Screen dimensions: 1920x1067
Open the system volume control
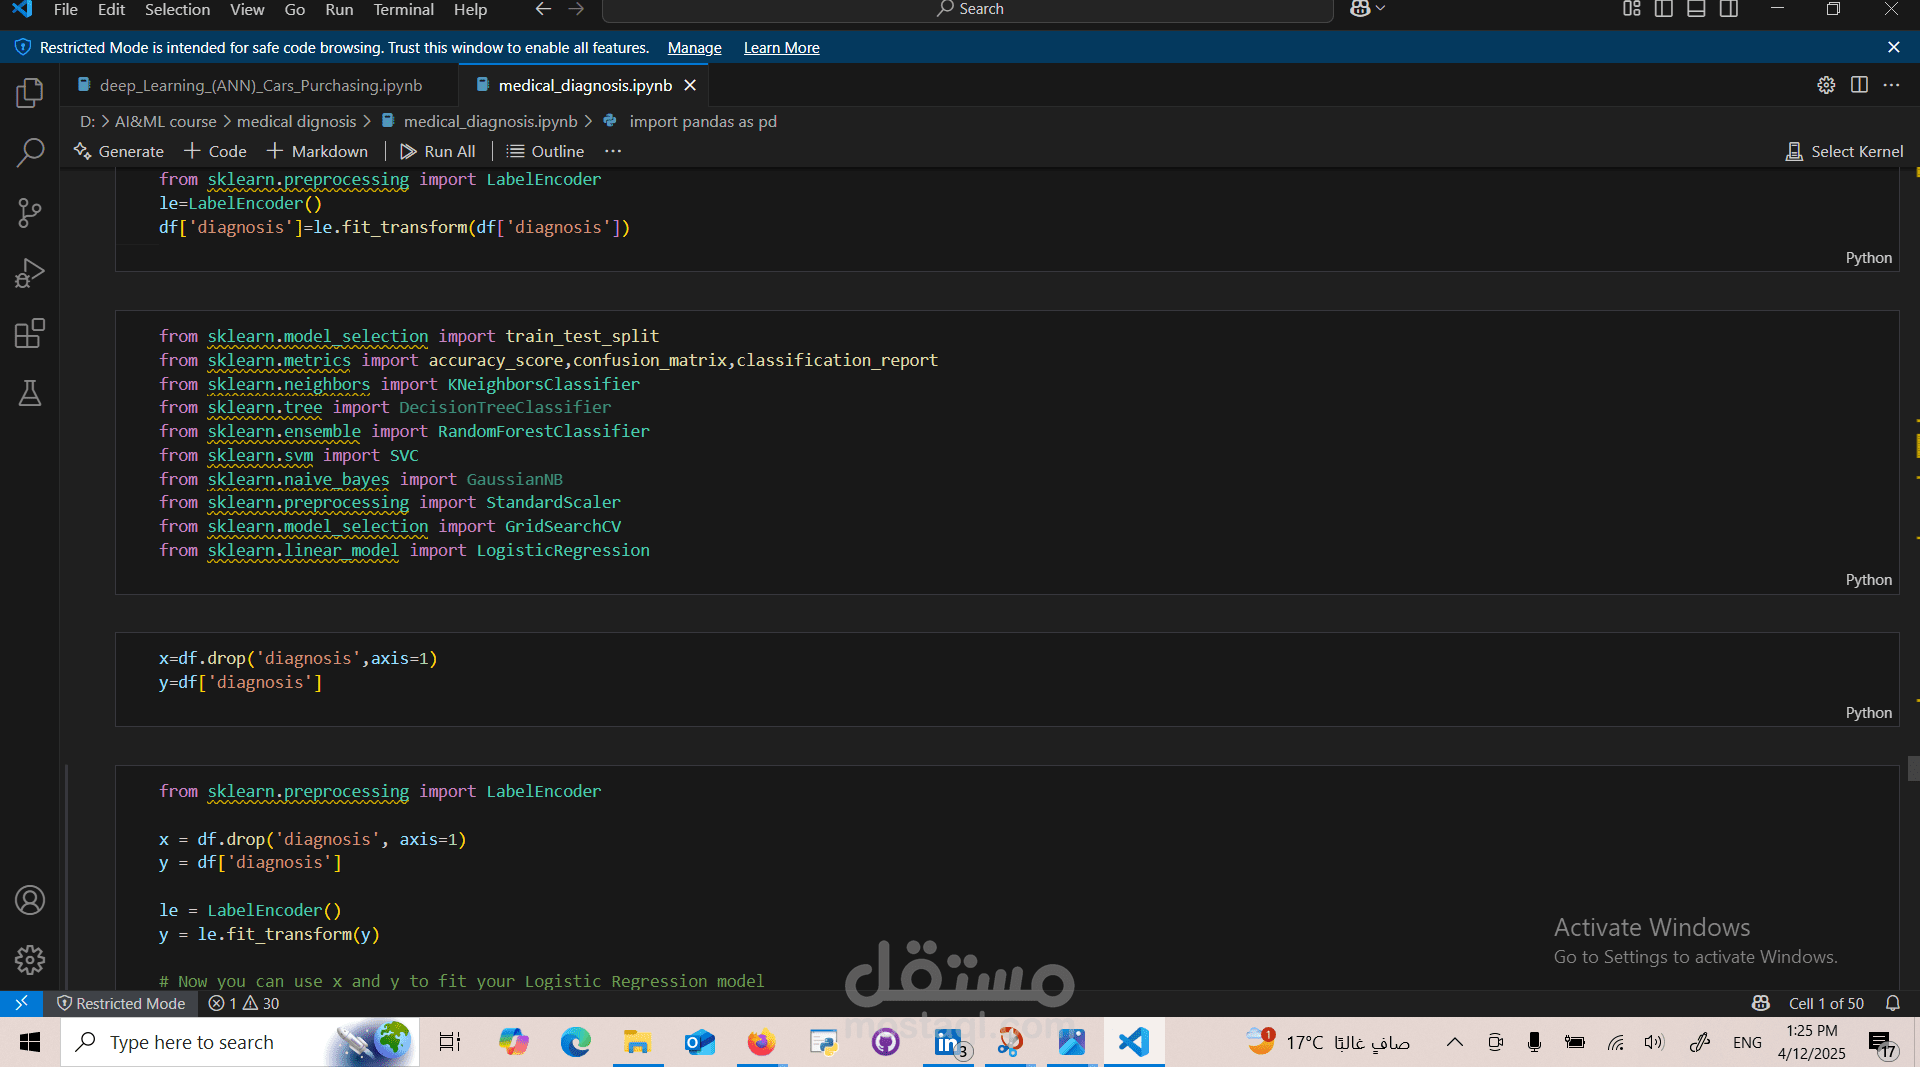click(1654, 1042)
